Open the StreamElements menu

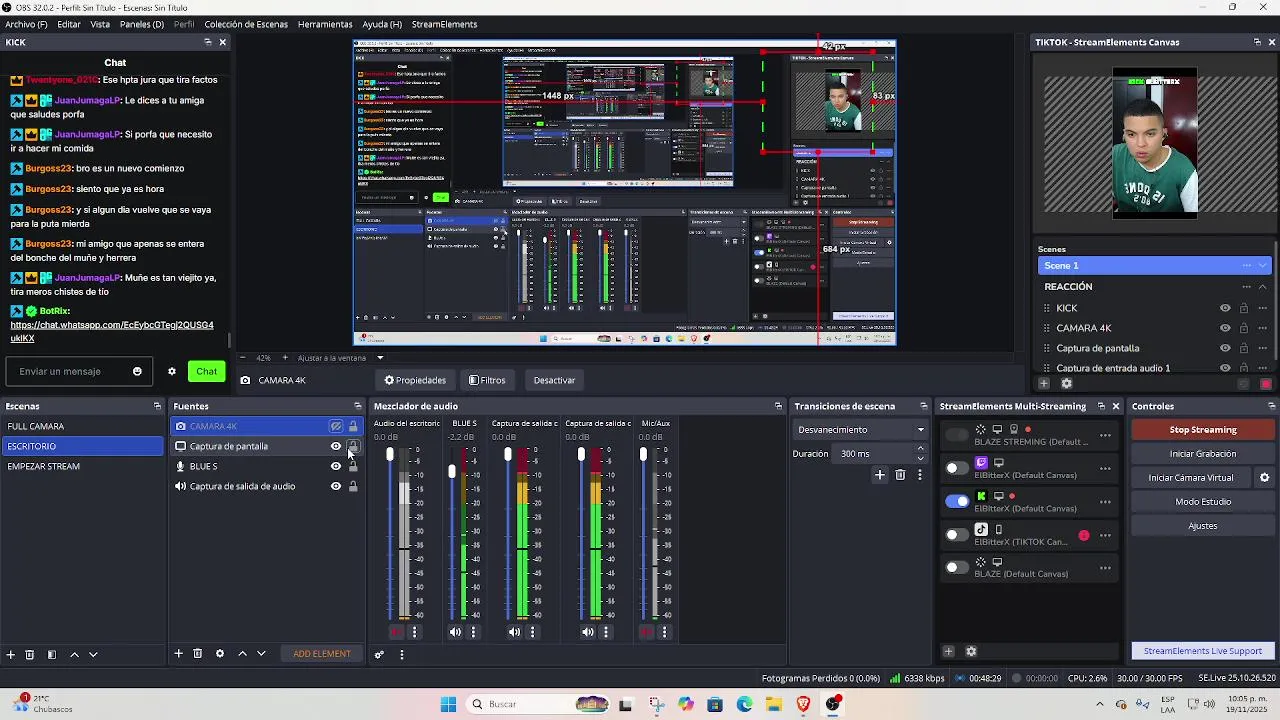pyautogui.click(x=444, y=24)
